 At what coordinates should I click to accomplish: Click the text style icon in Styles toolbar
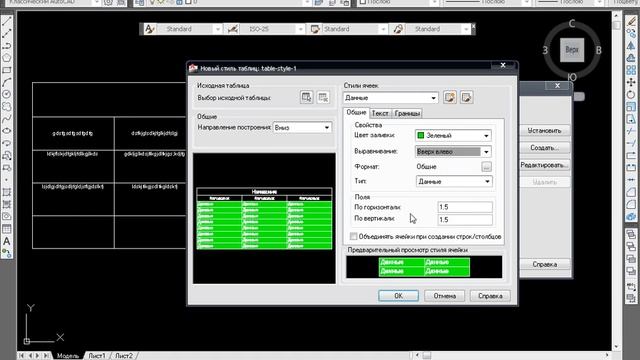[149, 29]
